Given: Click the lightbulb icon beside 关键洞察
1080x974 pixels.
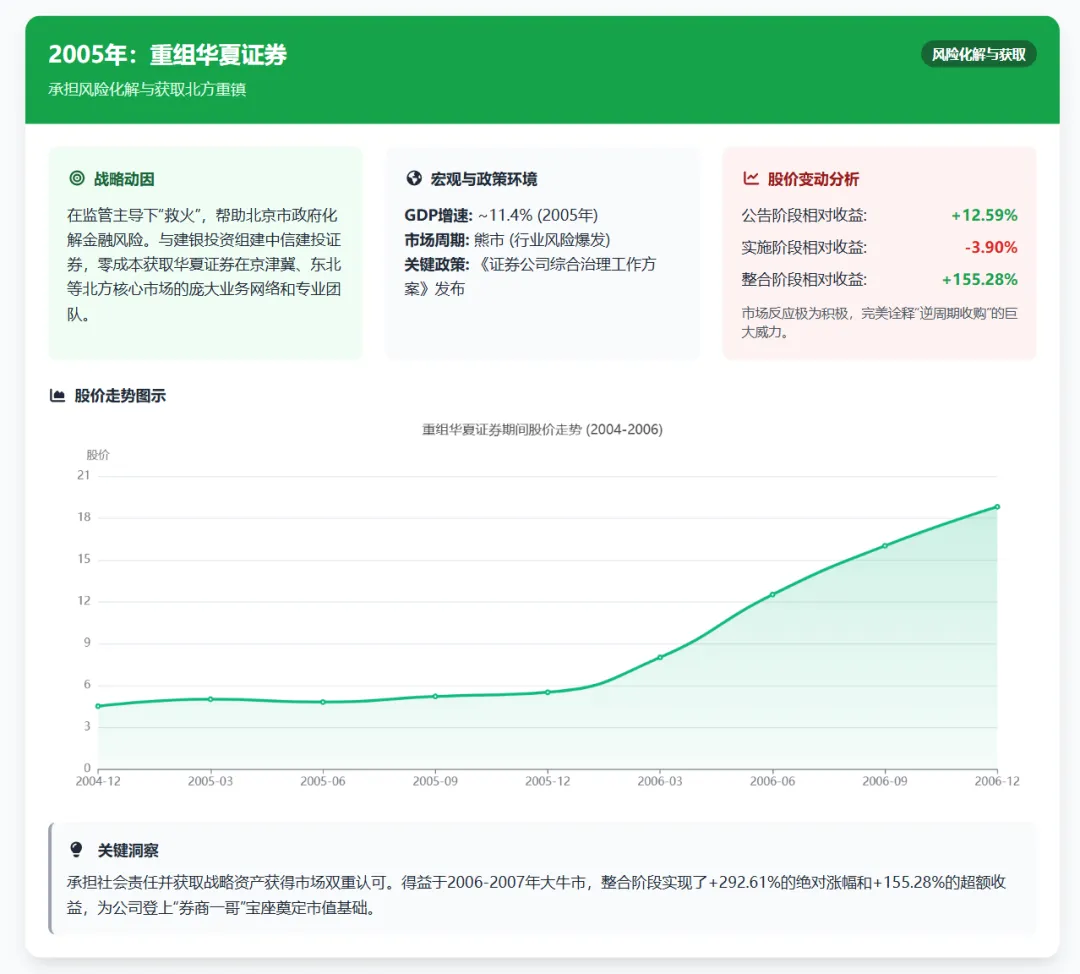Looking at the screenshot, I should click(76, 849).
